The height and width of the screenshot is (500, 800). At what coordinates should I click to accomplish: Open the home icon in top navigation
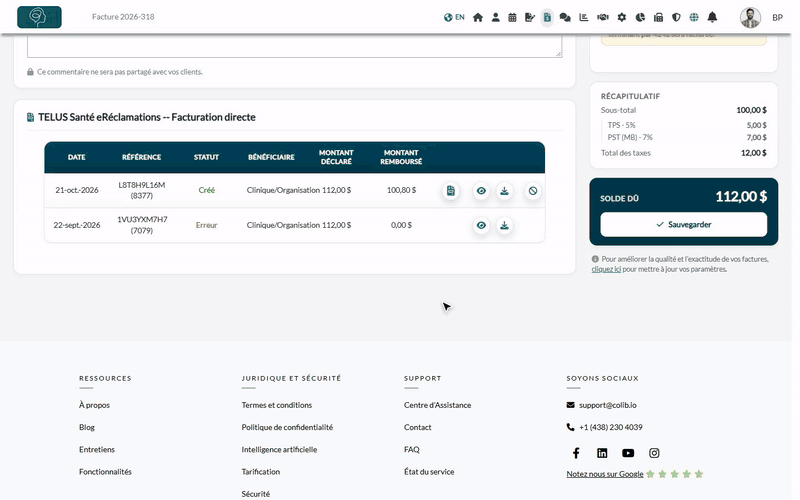click(478, 17)
